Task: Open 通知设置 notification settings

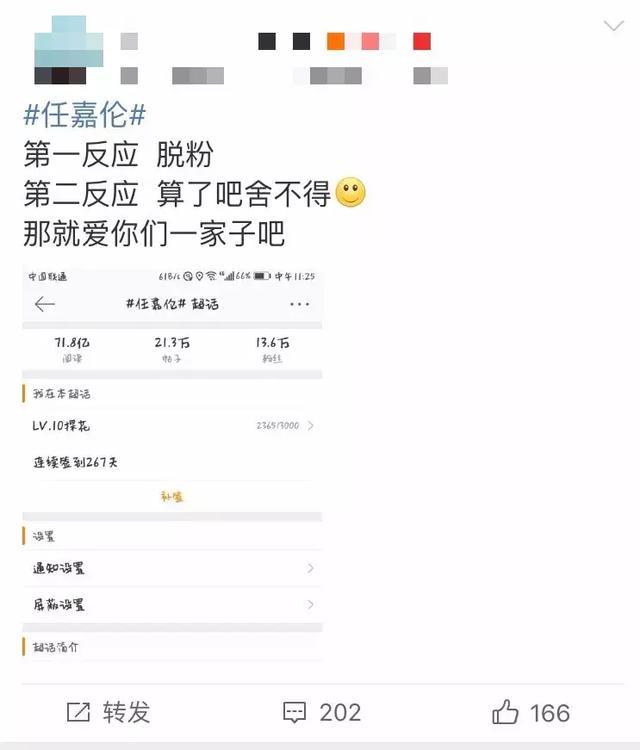Action: point(172,568)
